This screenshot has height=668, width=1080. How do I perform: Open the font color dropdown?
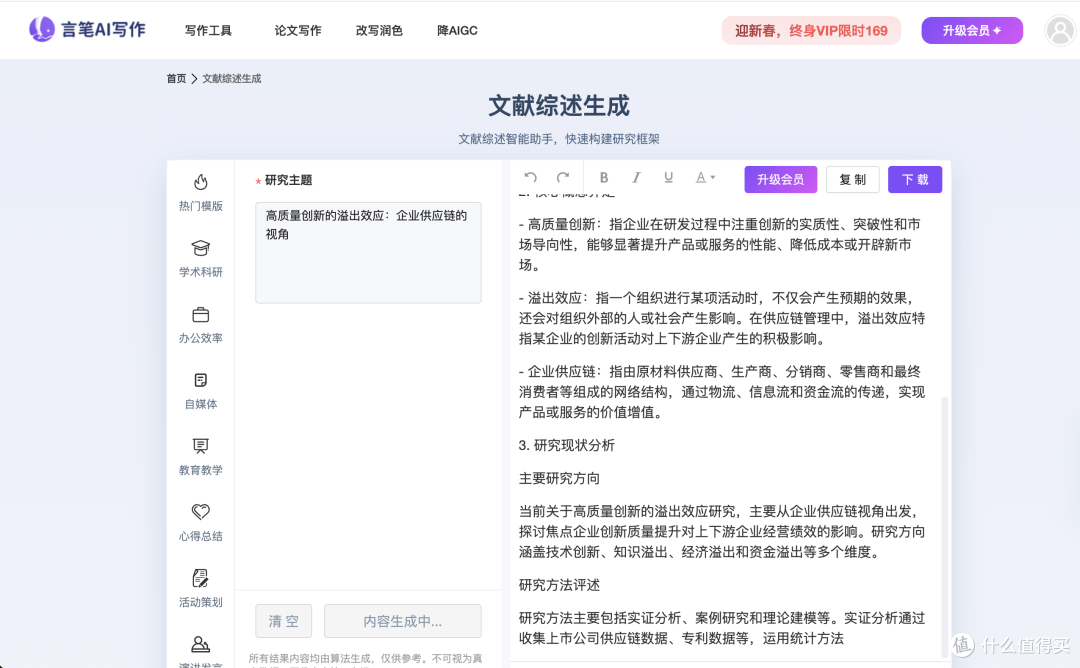point(705,178)
